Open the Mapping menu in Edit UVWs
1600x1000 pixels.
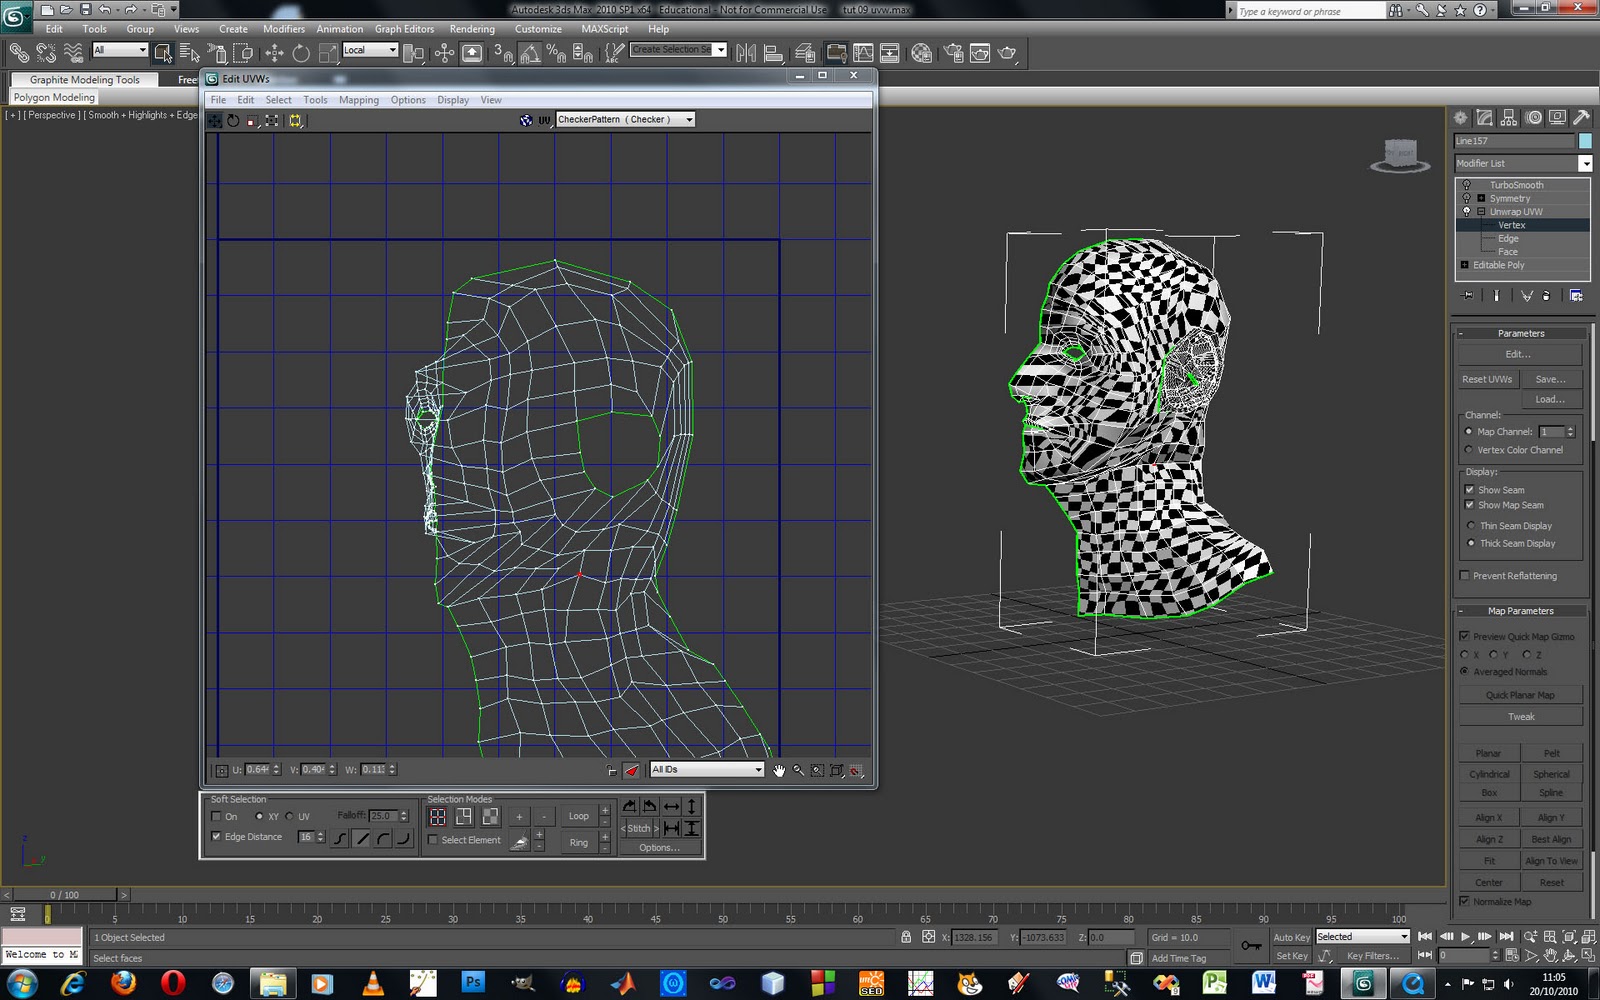[359, 100]
